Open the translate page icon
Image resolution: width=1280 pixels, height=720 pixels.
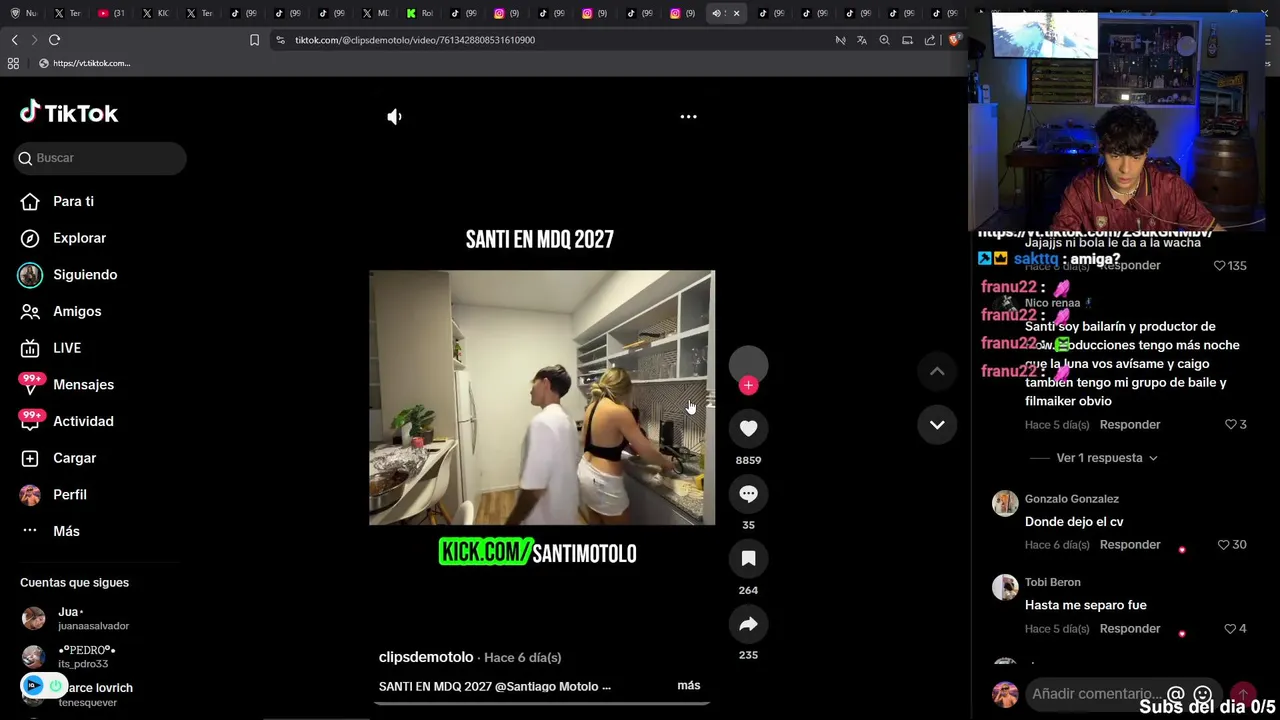coord(862,40)
